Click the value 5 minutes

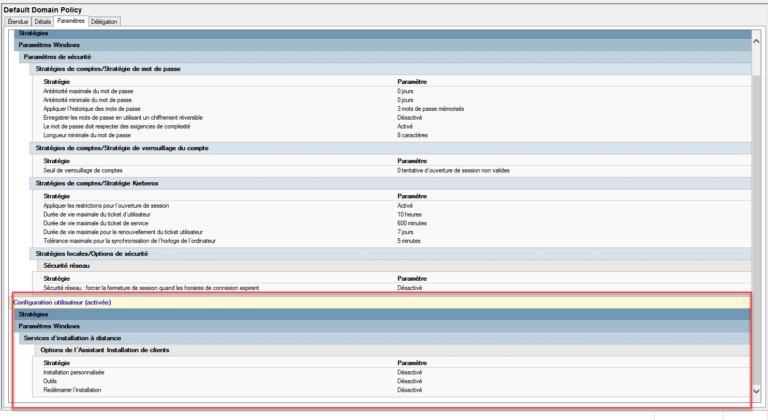(409, 241)
